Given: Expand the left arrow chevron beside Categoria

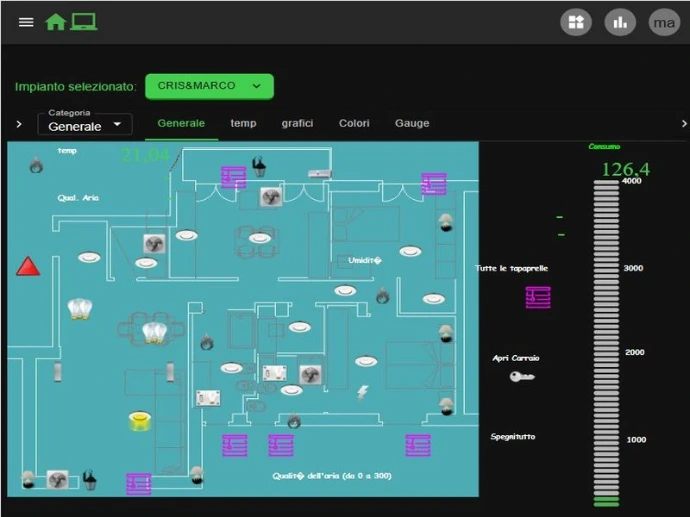Looking at the screenshot, I should 19,124.
